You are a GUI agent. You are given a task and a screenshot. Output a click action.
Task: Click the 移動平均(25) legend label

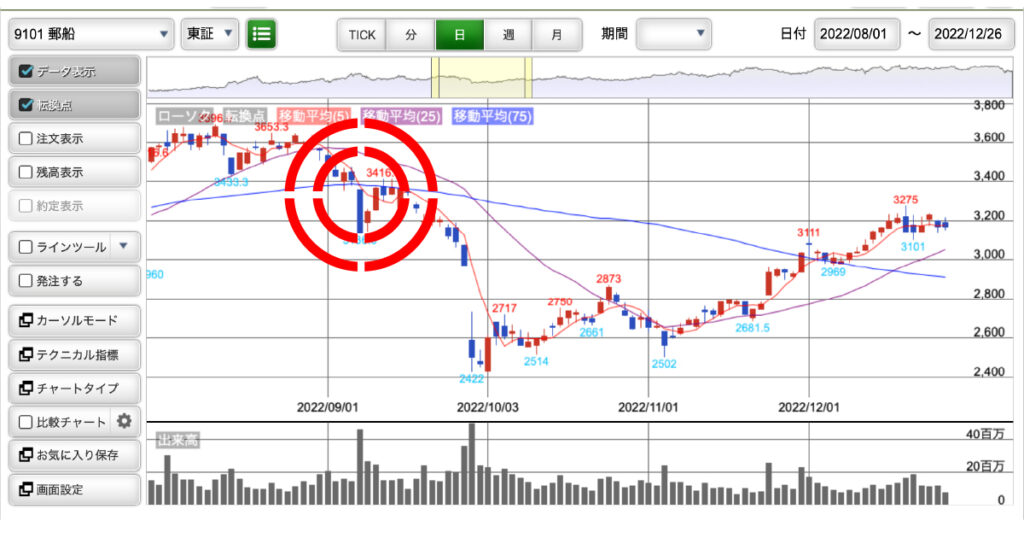[x=401, y=116]
